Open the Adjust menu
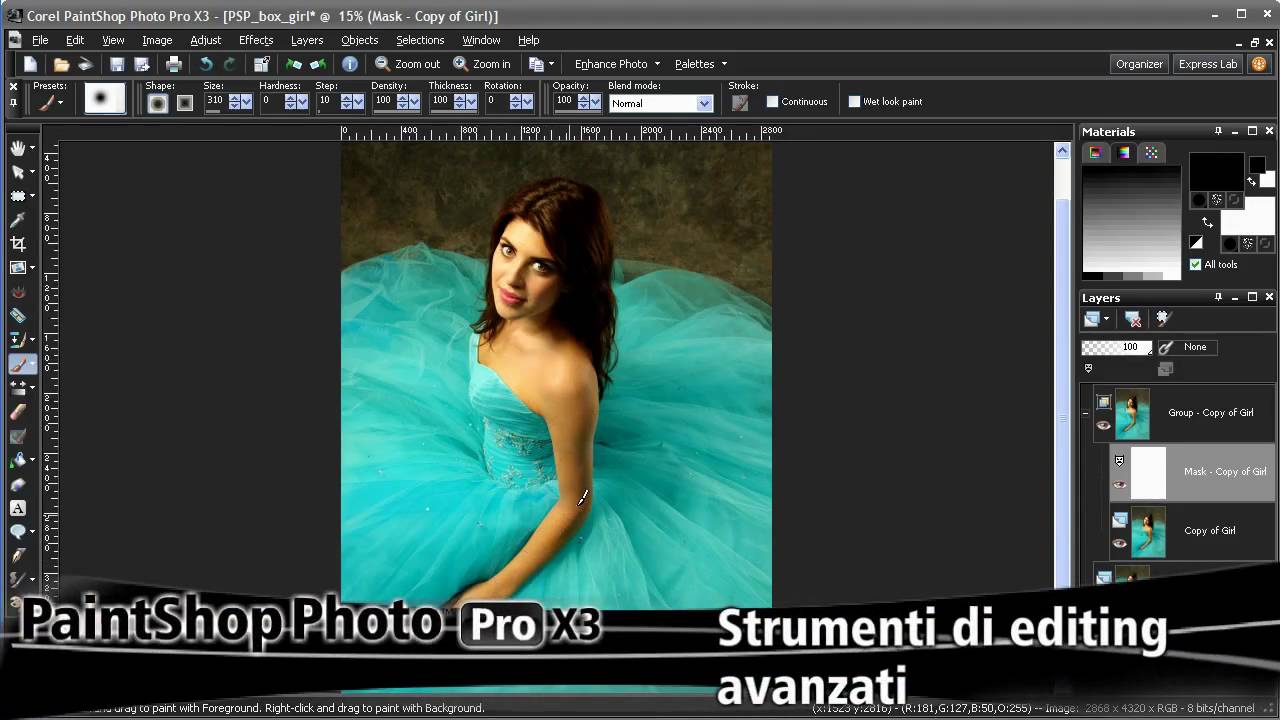Viewport: 1280px width, 720px height. tap(205, 40)
